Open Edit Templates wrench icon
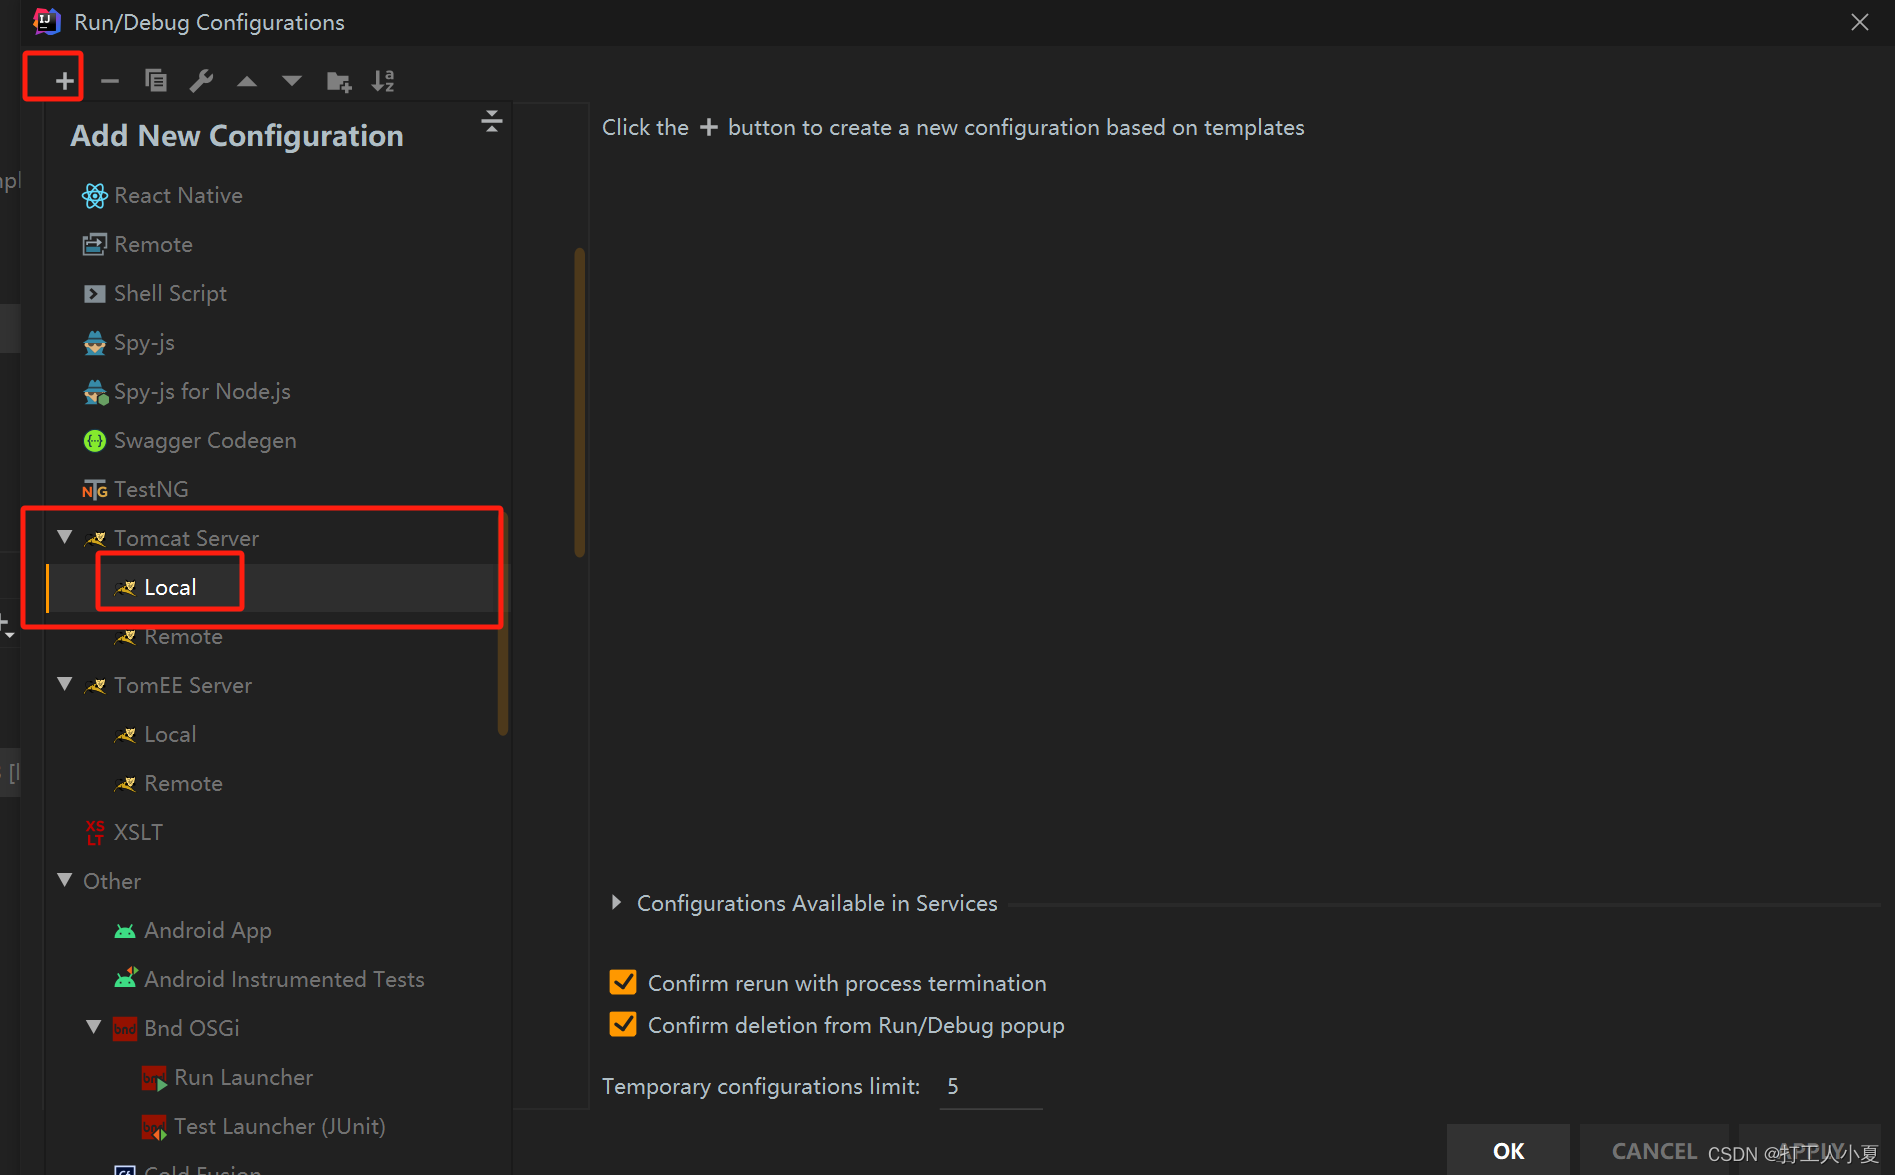1895x1175 pixels. click(x=201, y=81)
